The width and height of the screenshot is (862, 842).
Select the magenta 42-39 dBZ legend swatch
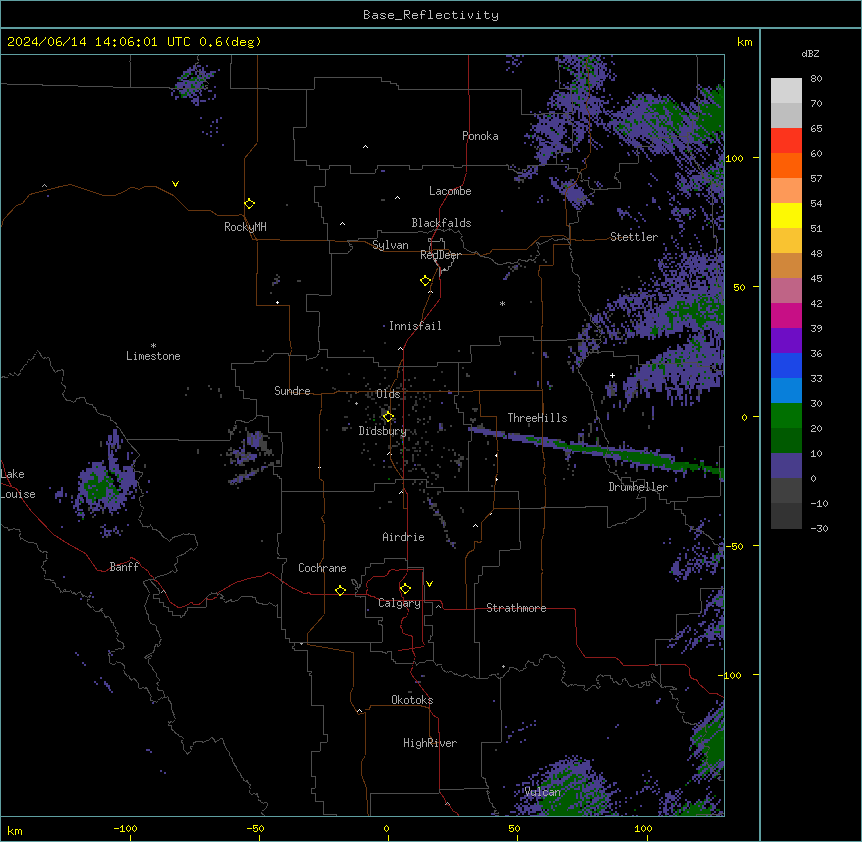click(786, 315)
